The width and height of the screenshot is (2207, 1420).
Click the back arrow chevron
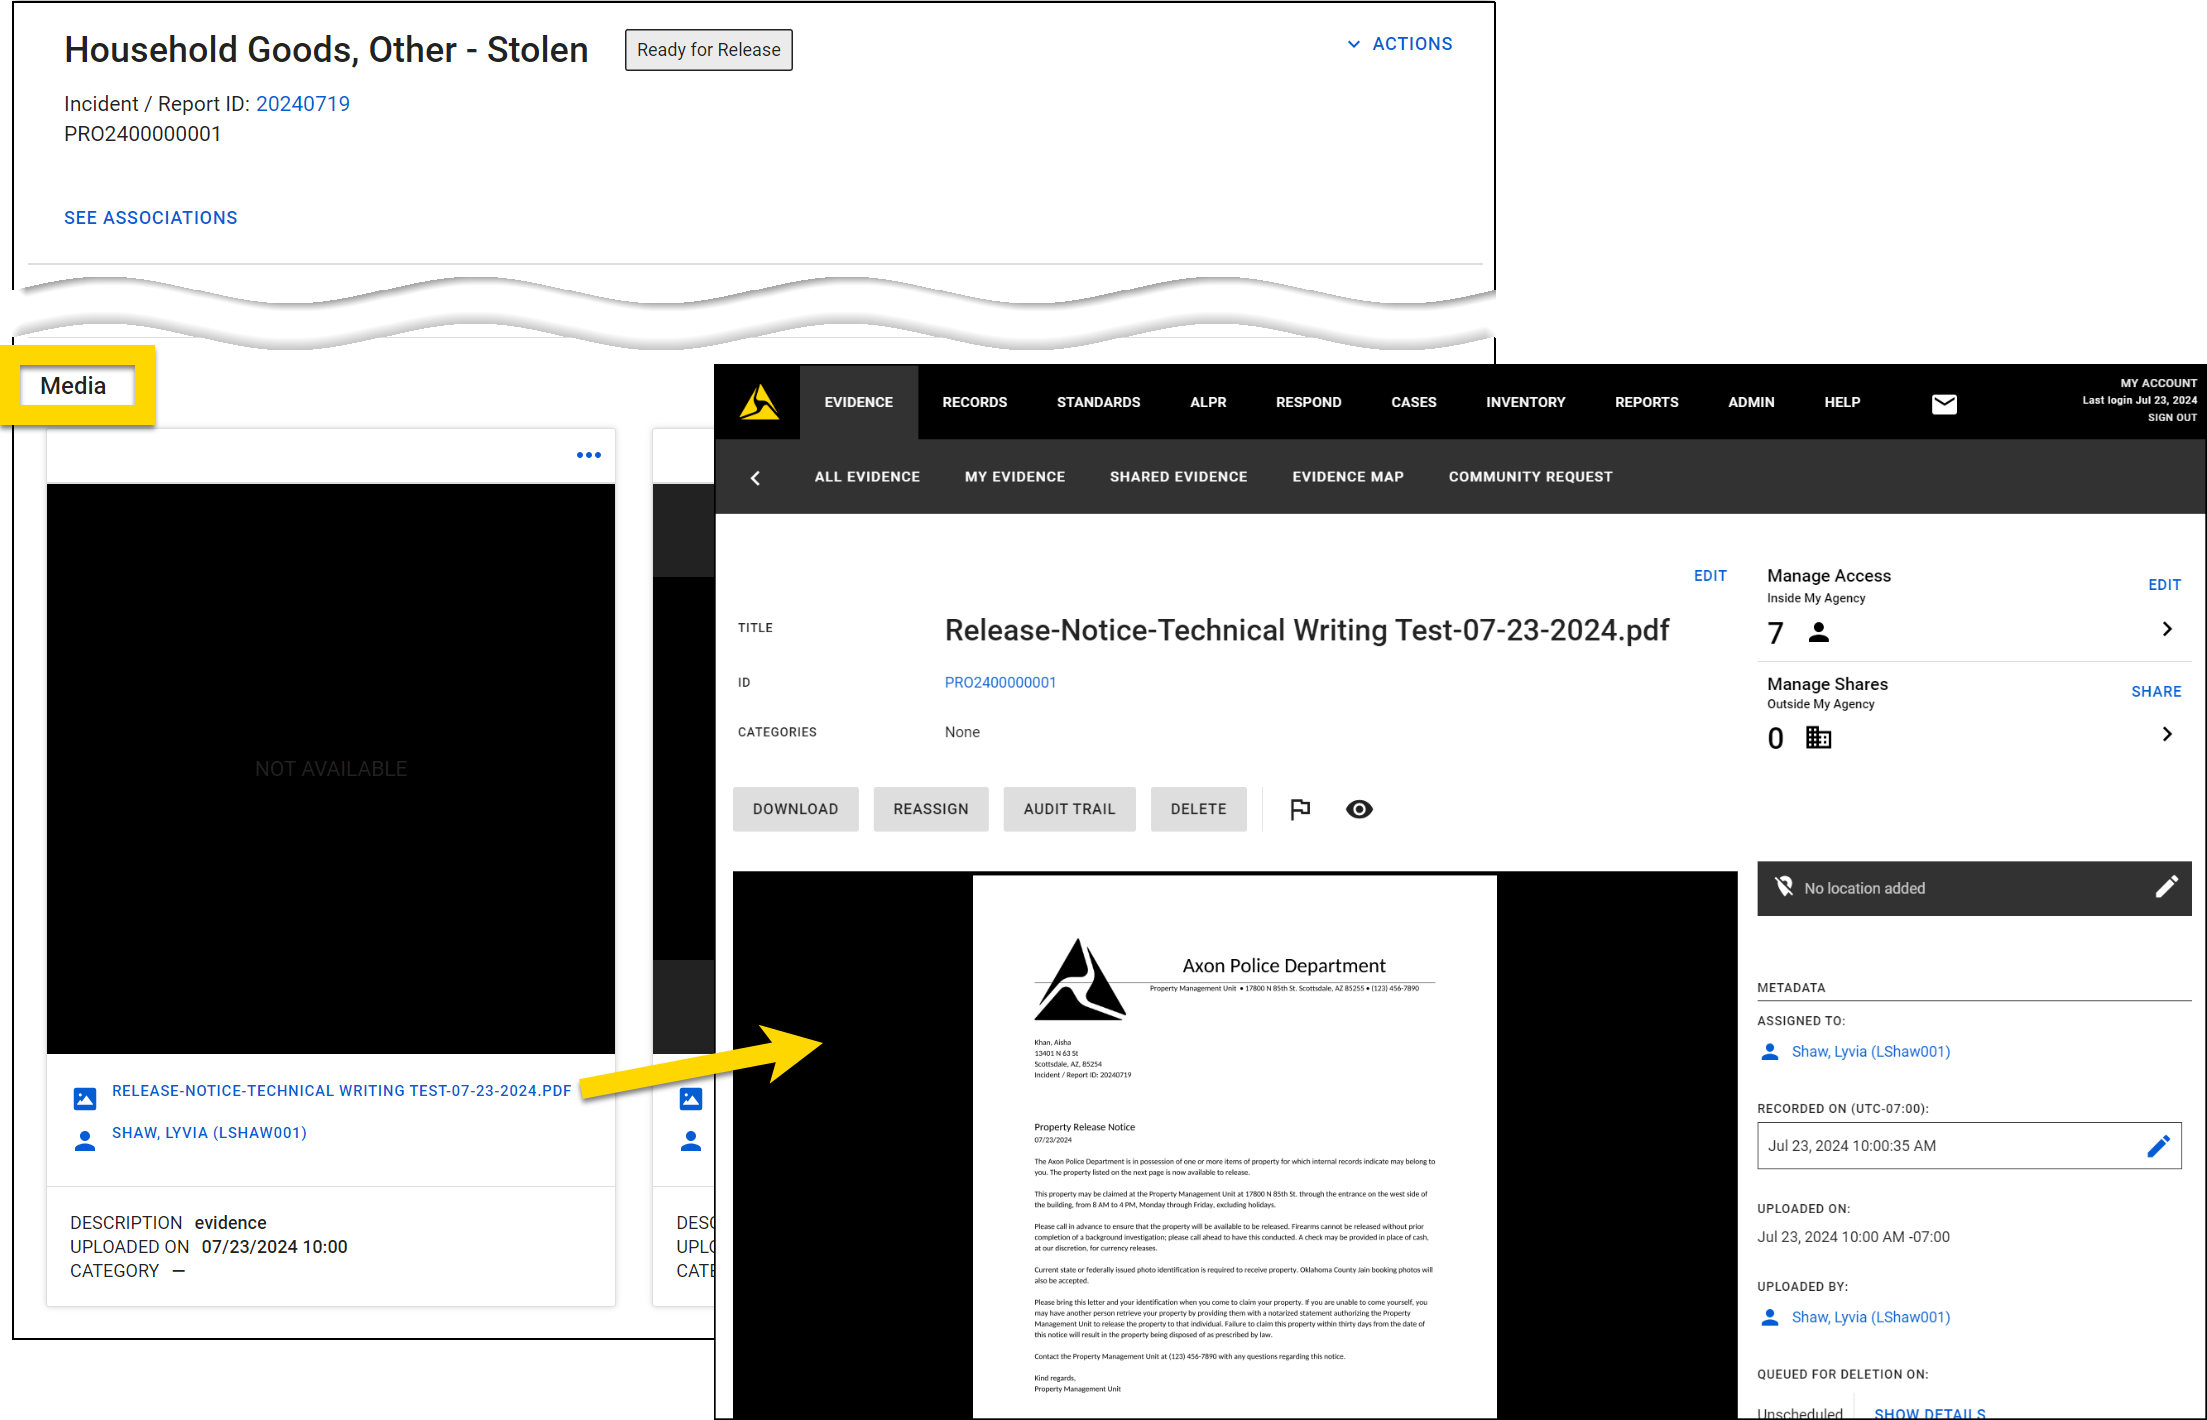756,478
